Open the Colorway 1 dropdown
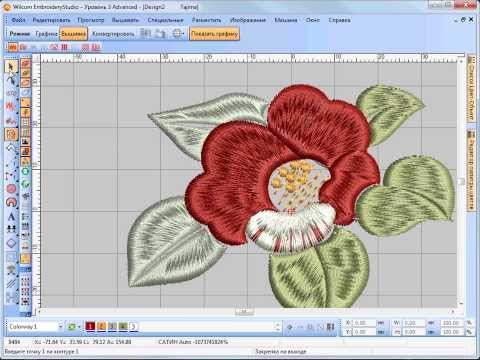Screen dimensions: 480x360 pyautogui.click(x=35, y=326)
